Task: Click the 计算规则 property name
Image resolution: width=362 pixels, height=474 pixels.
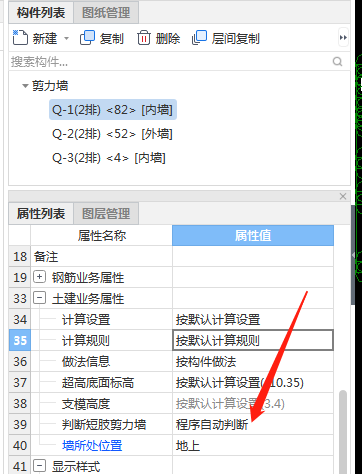Action: [86, 340]
